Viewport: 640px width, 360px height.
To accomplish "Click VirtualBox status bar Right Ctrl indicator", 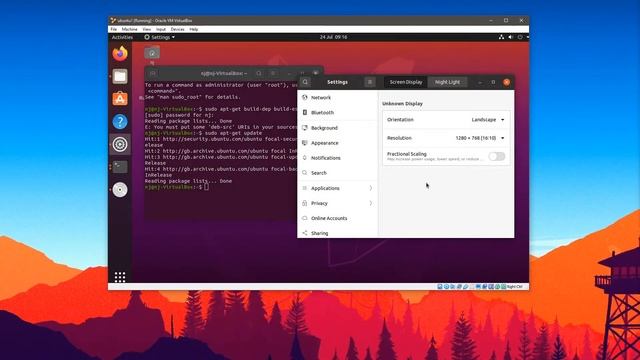I will (514, 287).
